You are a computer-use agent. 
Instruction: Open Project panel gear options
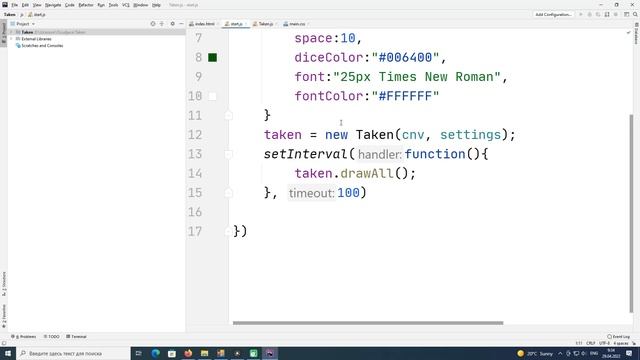click(x=172, y=24)
